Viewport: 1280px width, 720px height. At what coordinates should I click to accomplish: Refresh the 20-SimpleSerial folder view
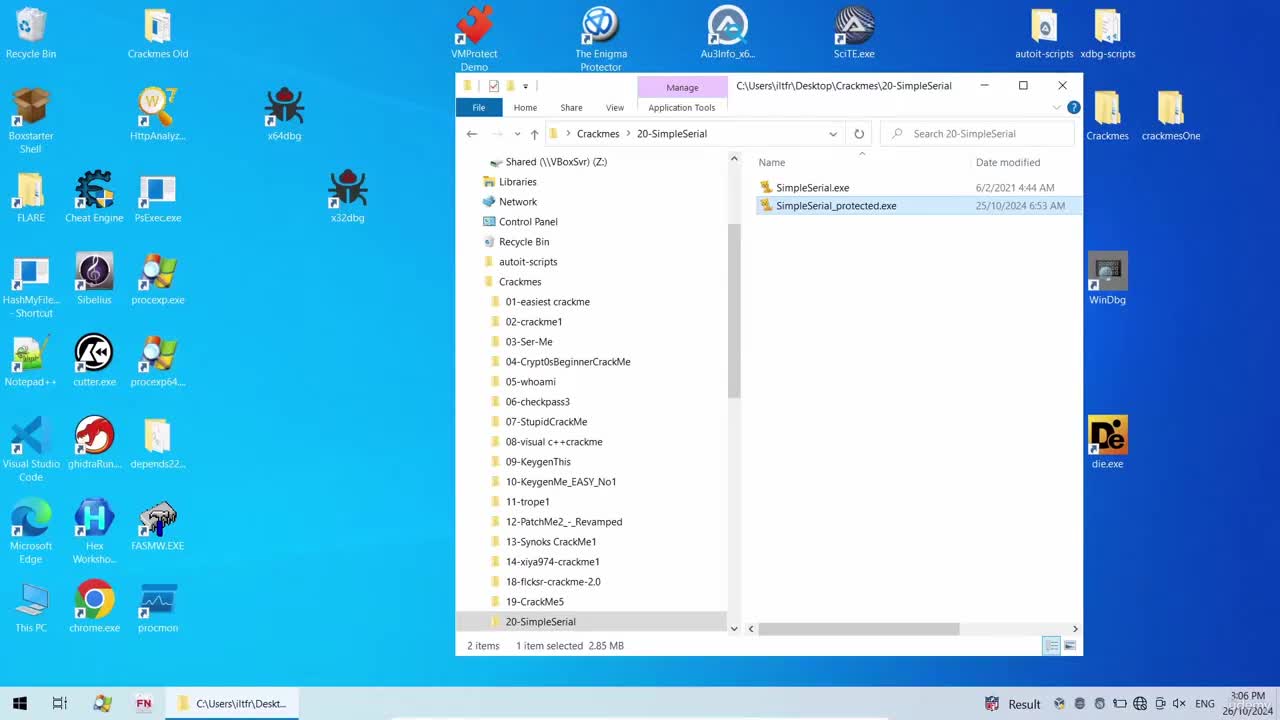click(x=858, y=134)
